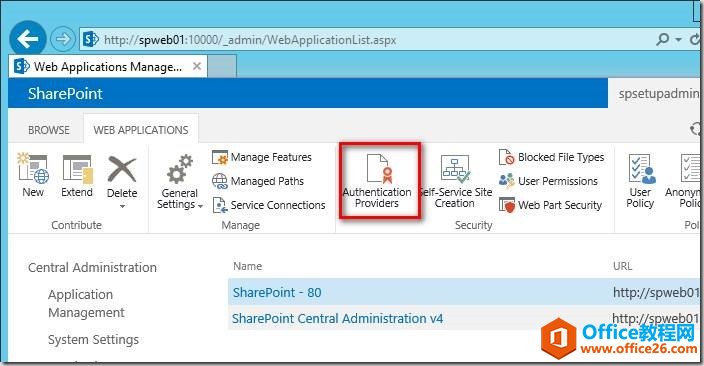Open the address bar search dropdown arrow
Image resolution: width=704 pixels, height=366 pixels.
[x=678, y=40]
